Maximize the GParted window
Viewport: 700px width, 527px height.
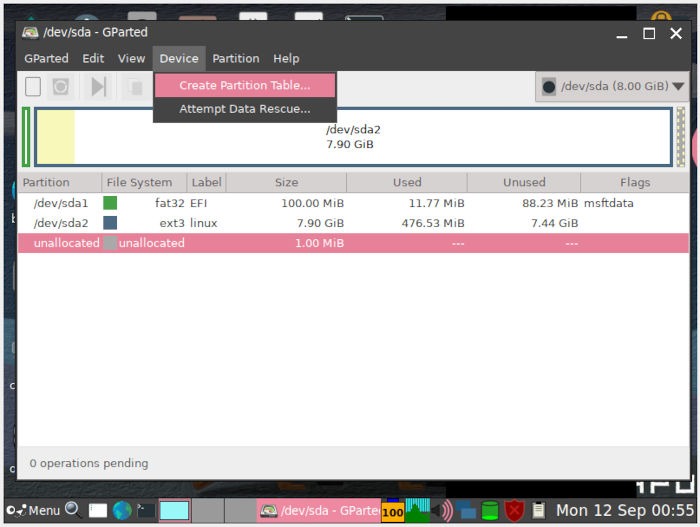[649, 33]
